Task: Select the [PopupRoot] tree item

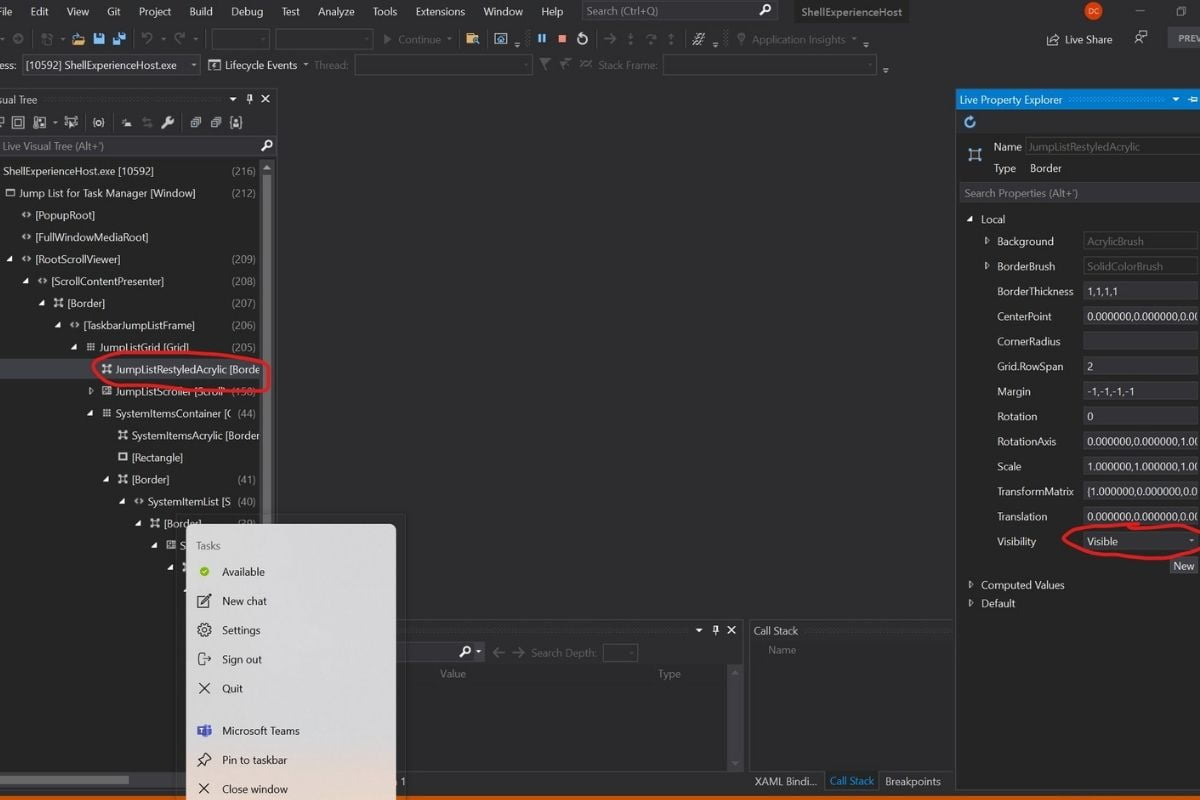Action: [65, 215]
